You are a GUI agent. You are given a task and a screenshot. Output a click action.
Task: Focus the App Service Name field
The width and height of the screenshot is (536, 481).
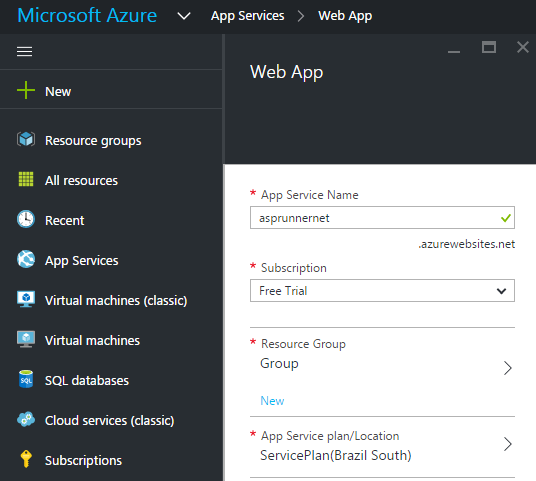(382, 217)
